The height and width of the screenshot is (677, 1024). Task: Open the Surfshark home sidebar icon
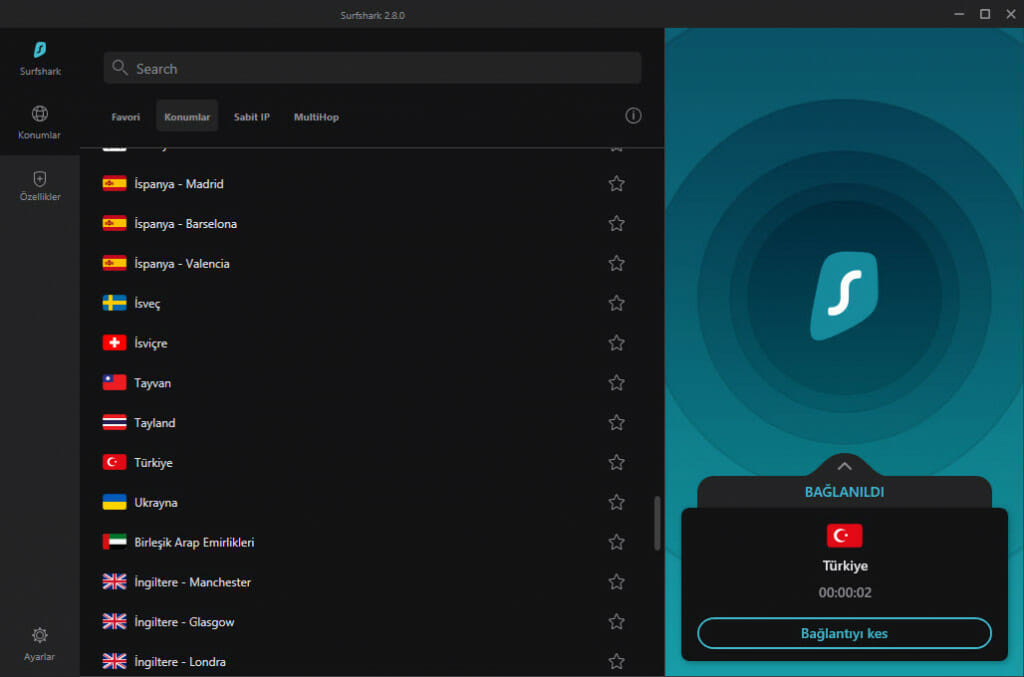click(x=40, y=50)
